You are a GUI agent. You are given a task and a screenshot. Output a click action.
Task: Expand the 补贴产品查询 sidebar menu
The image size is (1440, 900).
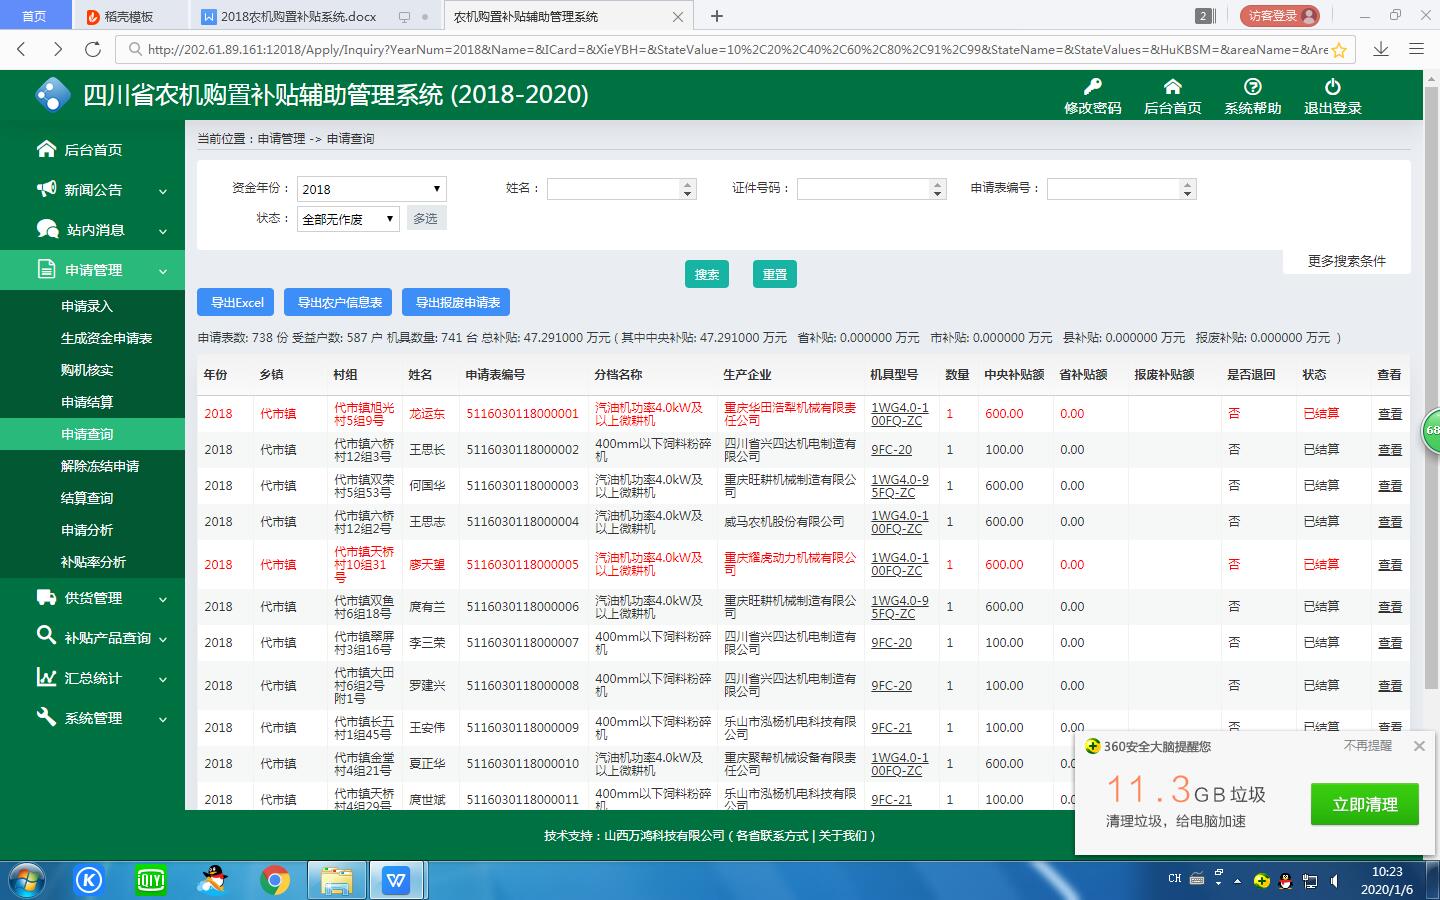pyautogui.click(x=163, y=639)
